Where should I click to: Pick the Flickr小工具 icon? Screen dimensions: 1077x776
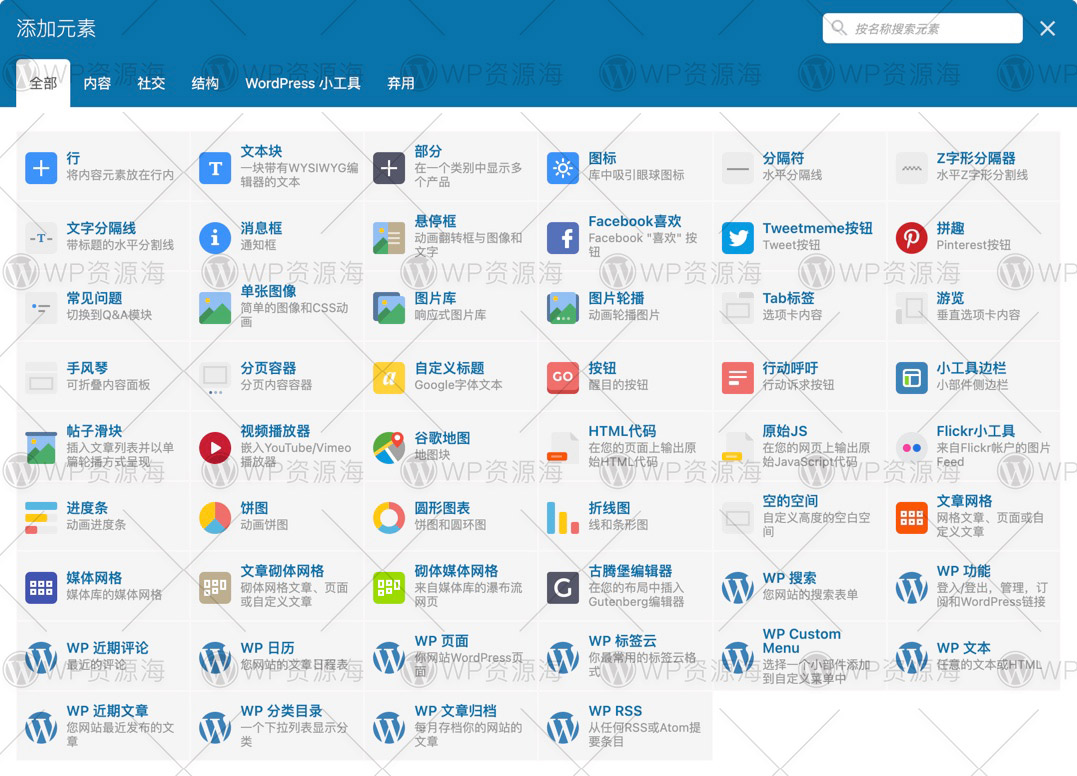pyautogui.click(x=911, y=447)
